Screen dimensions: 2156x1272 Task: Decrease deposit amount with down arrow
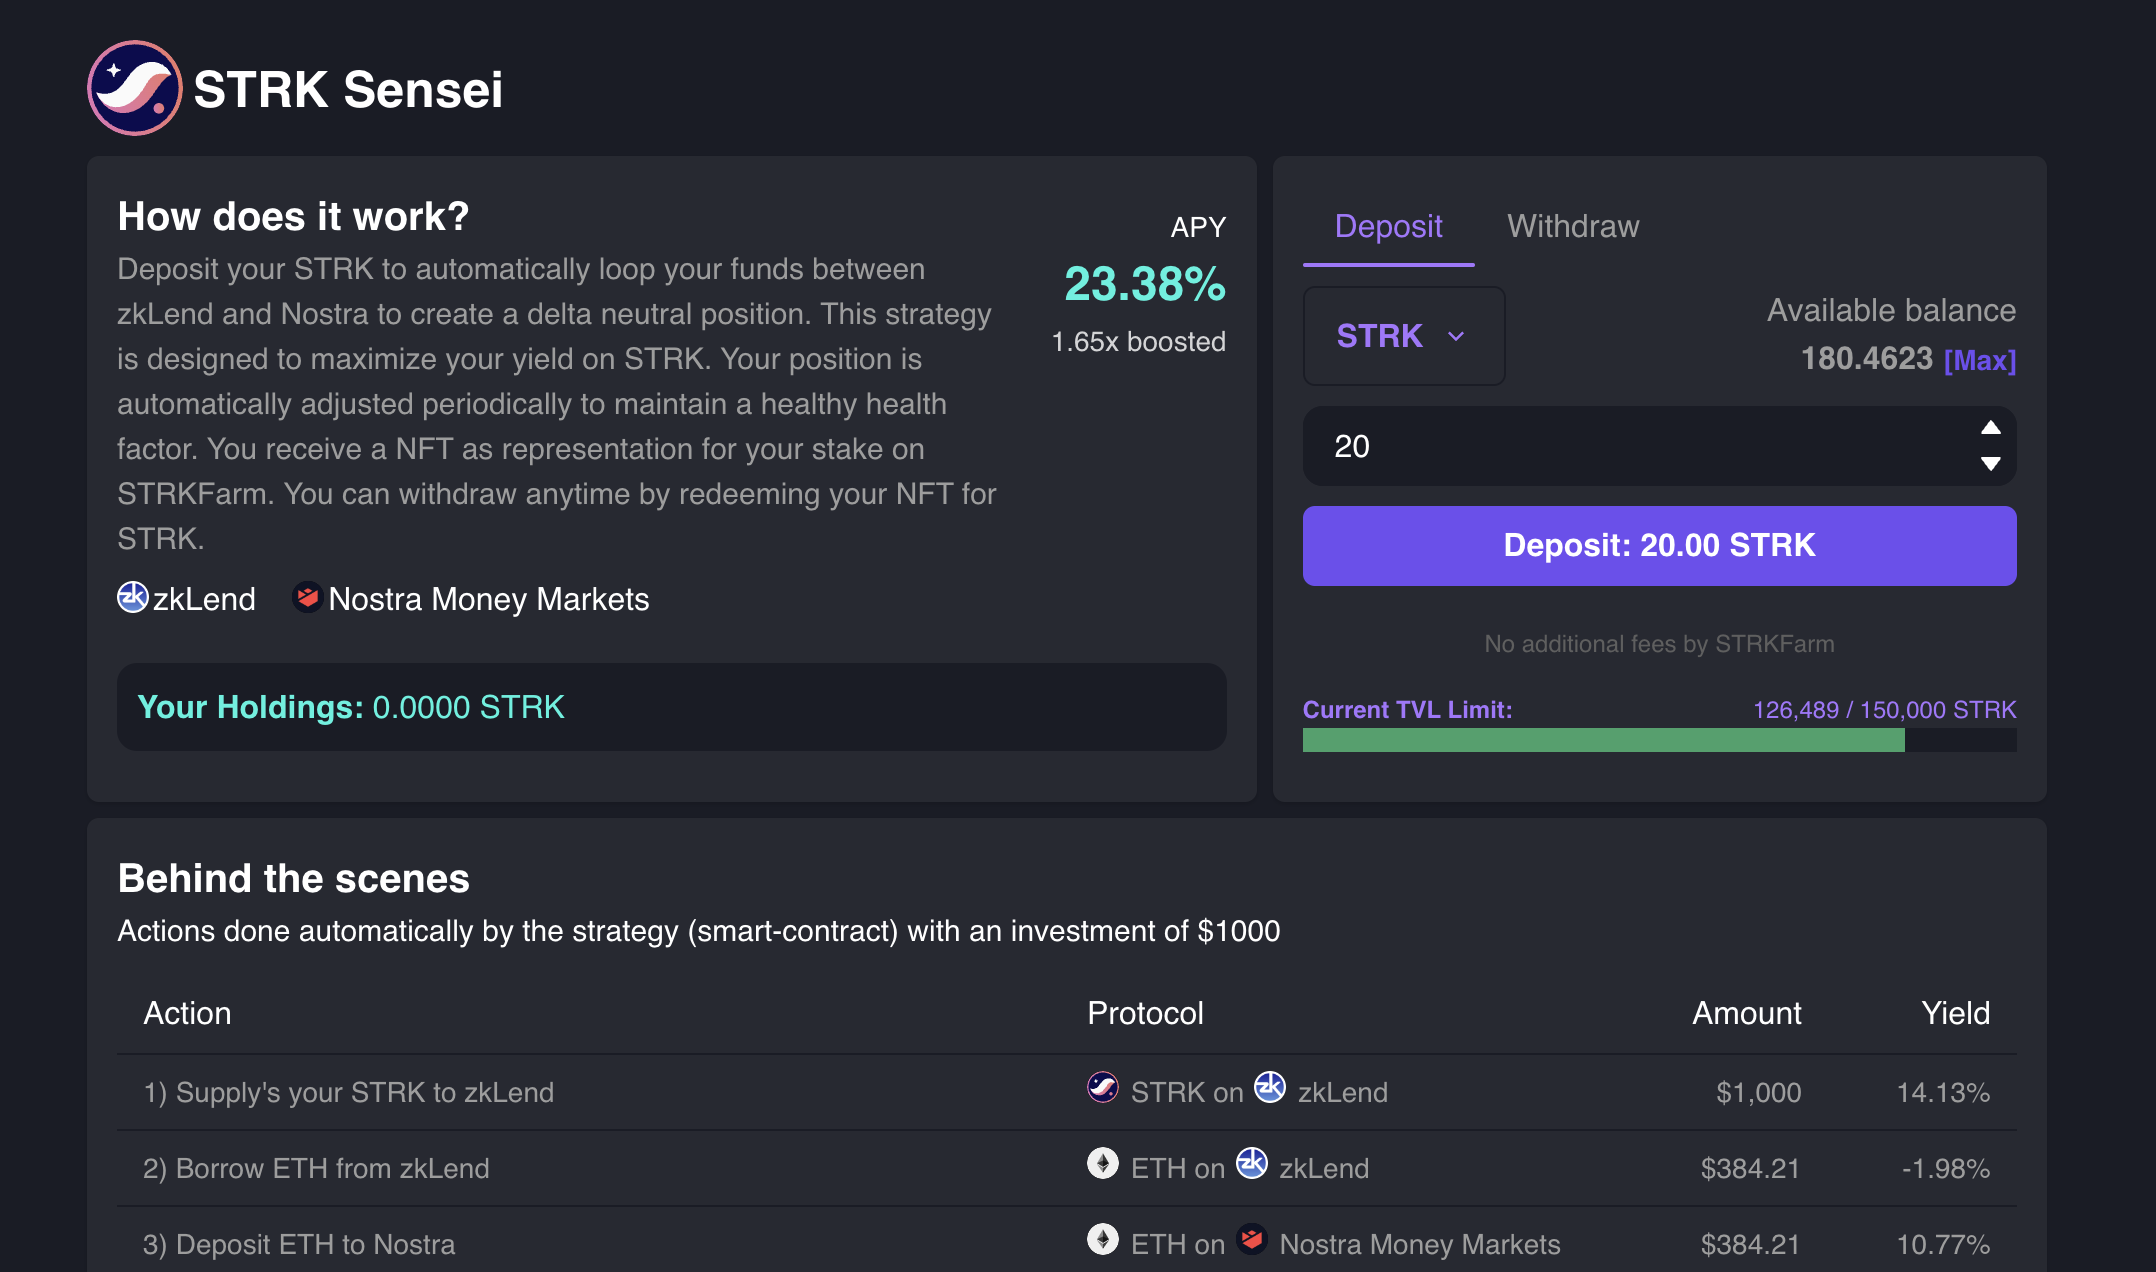1991,464
